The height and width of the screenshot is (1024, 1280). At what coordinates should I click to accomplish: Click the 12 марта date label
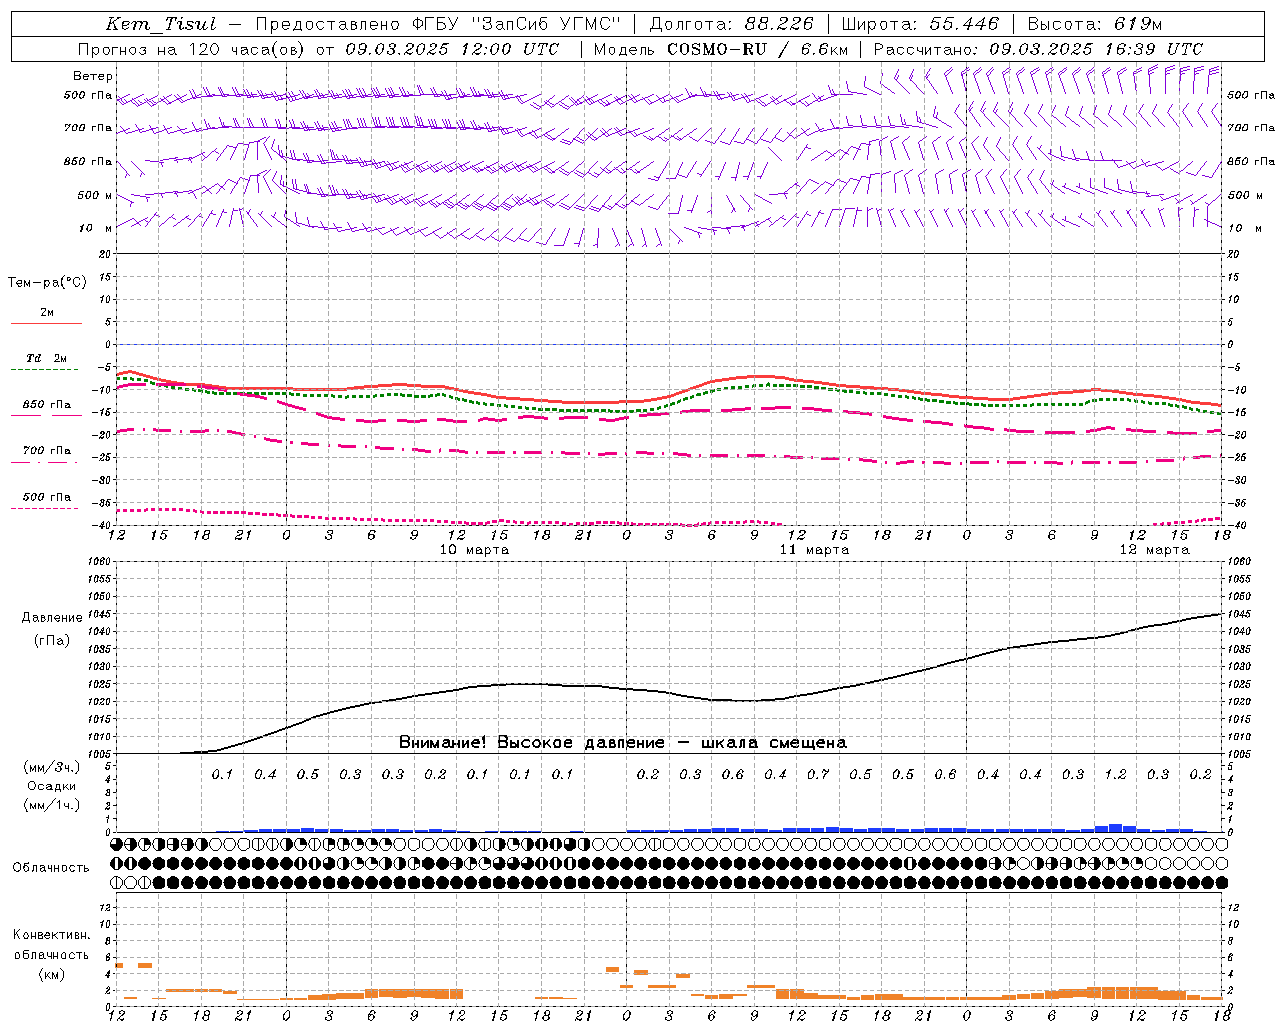click(x=1155, y=550)
